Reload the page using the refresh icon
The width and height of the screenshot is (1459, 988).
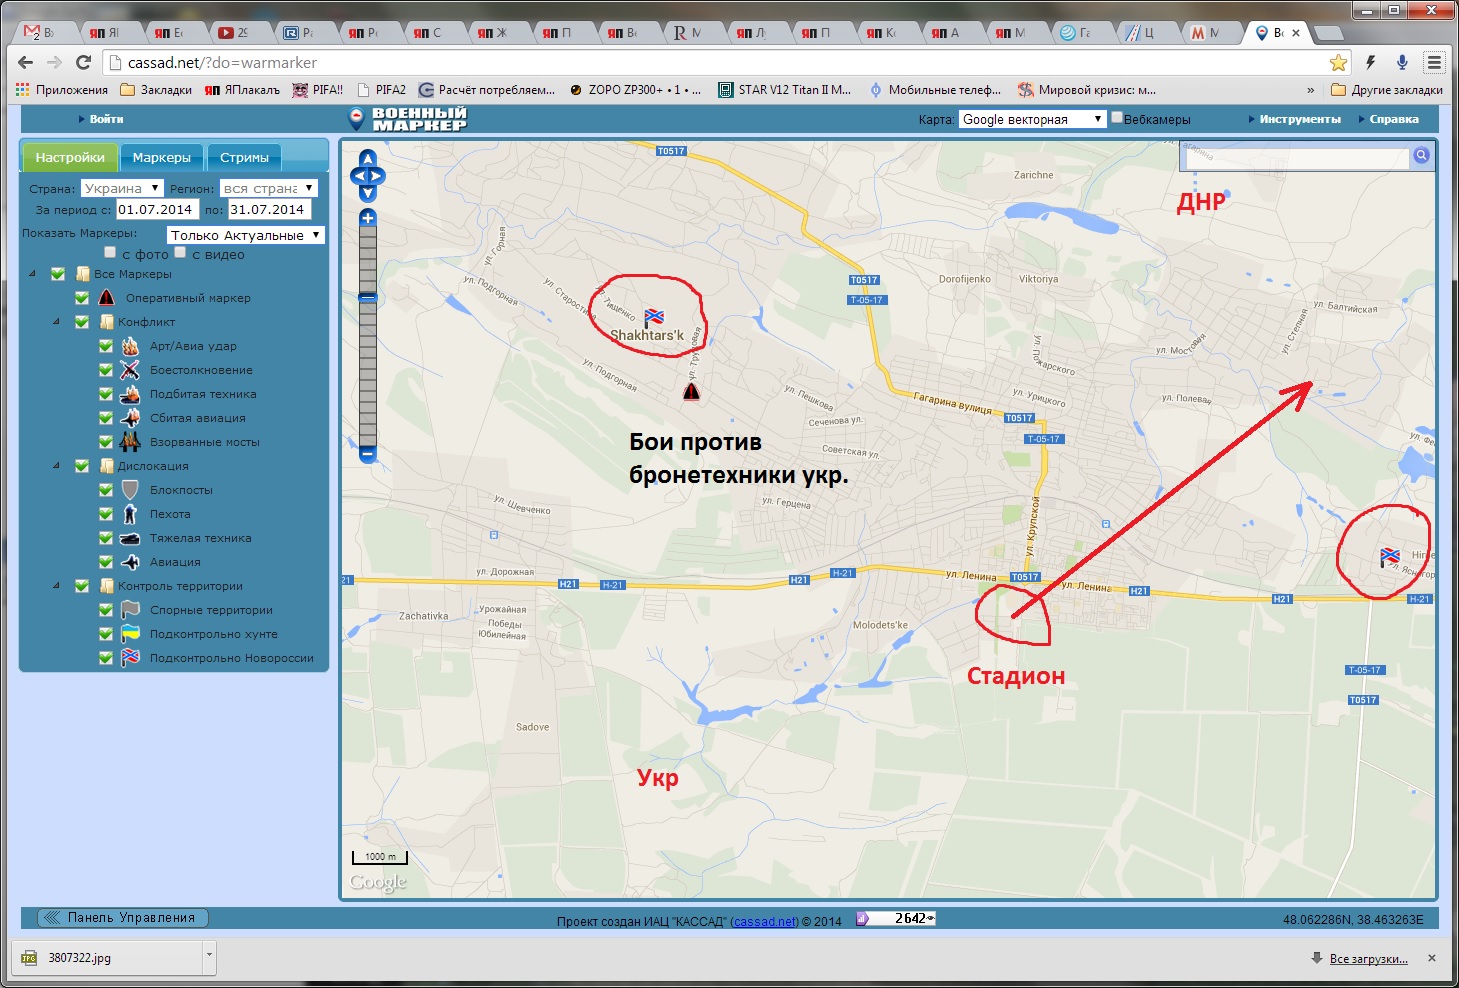[x=84, y=62]
